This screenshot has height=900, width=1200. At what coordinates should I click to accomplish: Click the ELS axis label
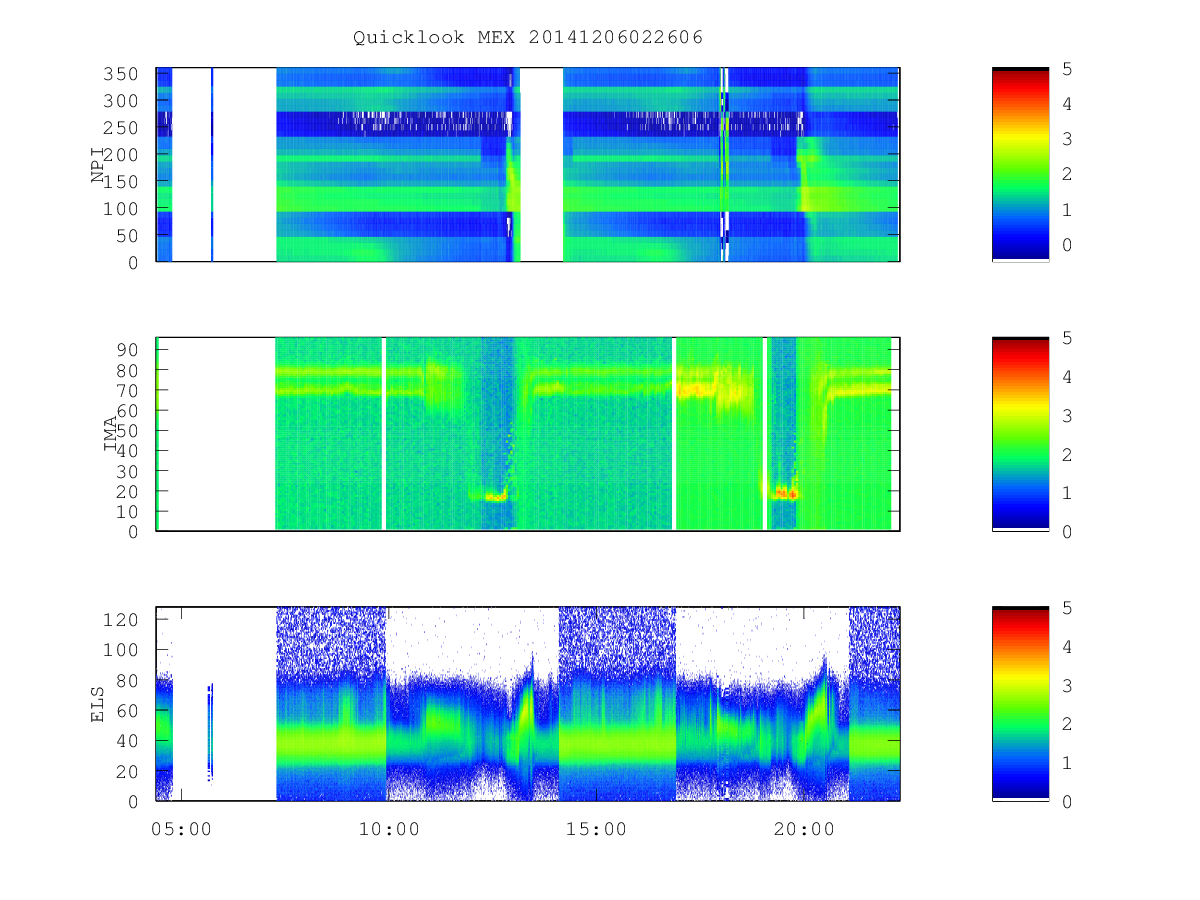pos(98,704)
